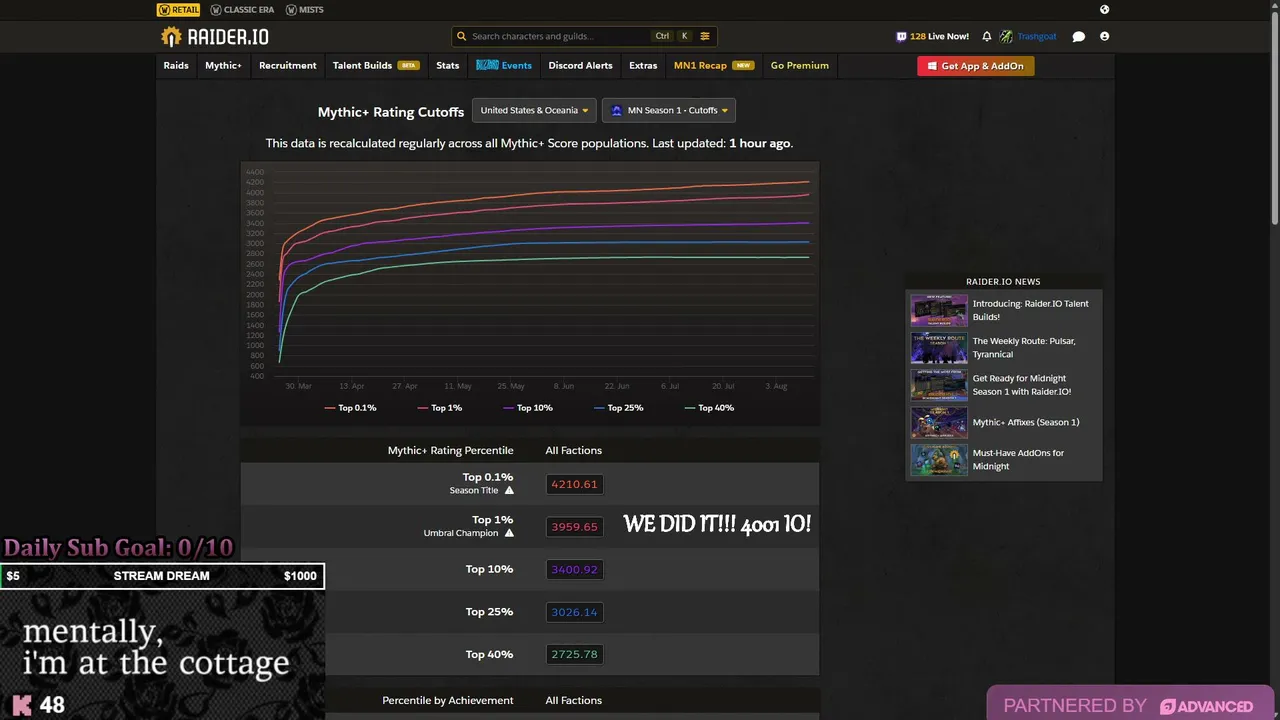Click the search magnifier icon

461,36
